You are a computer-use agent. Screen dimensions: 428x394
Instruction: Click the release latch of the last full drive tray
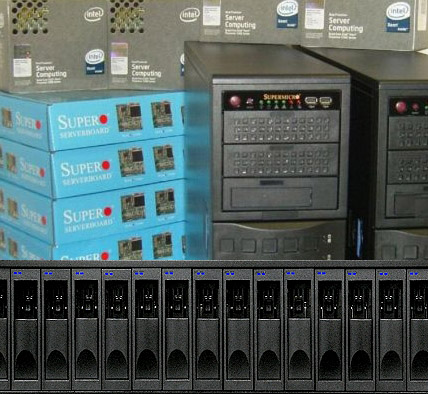point(391,297)
